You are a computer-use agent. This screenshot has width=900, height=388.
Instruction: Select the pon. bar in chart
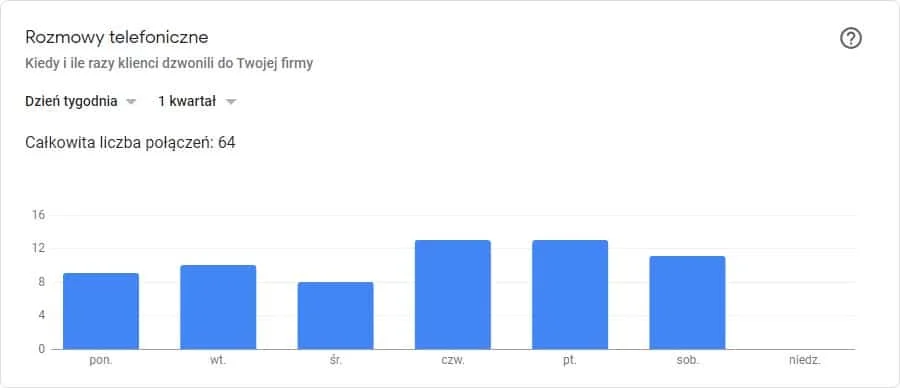point(100,311)
